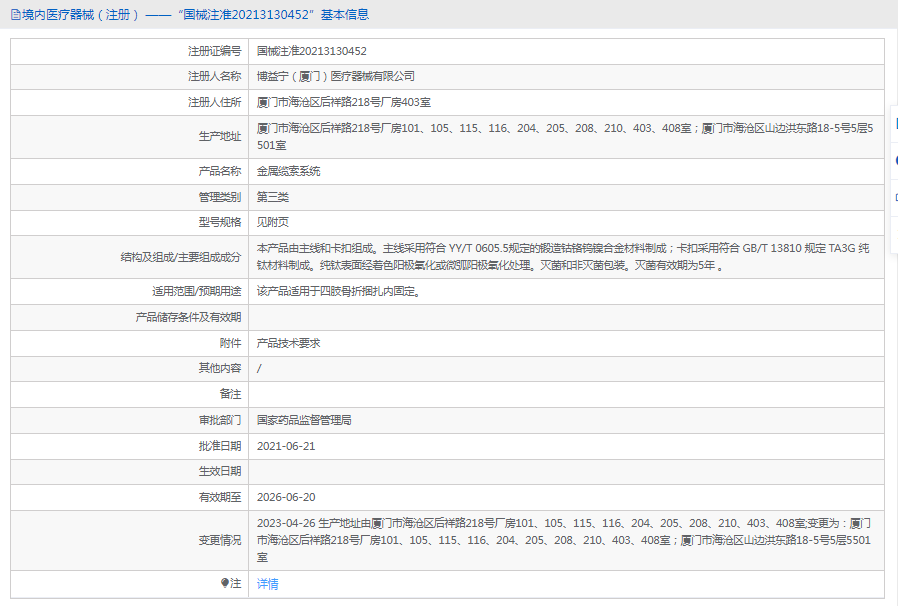Click the lightbulb icon next to 注
Screen dimensions: 898x606
pos(224,583)
